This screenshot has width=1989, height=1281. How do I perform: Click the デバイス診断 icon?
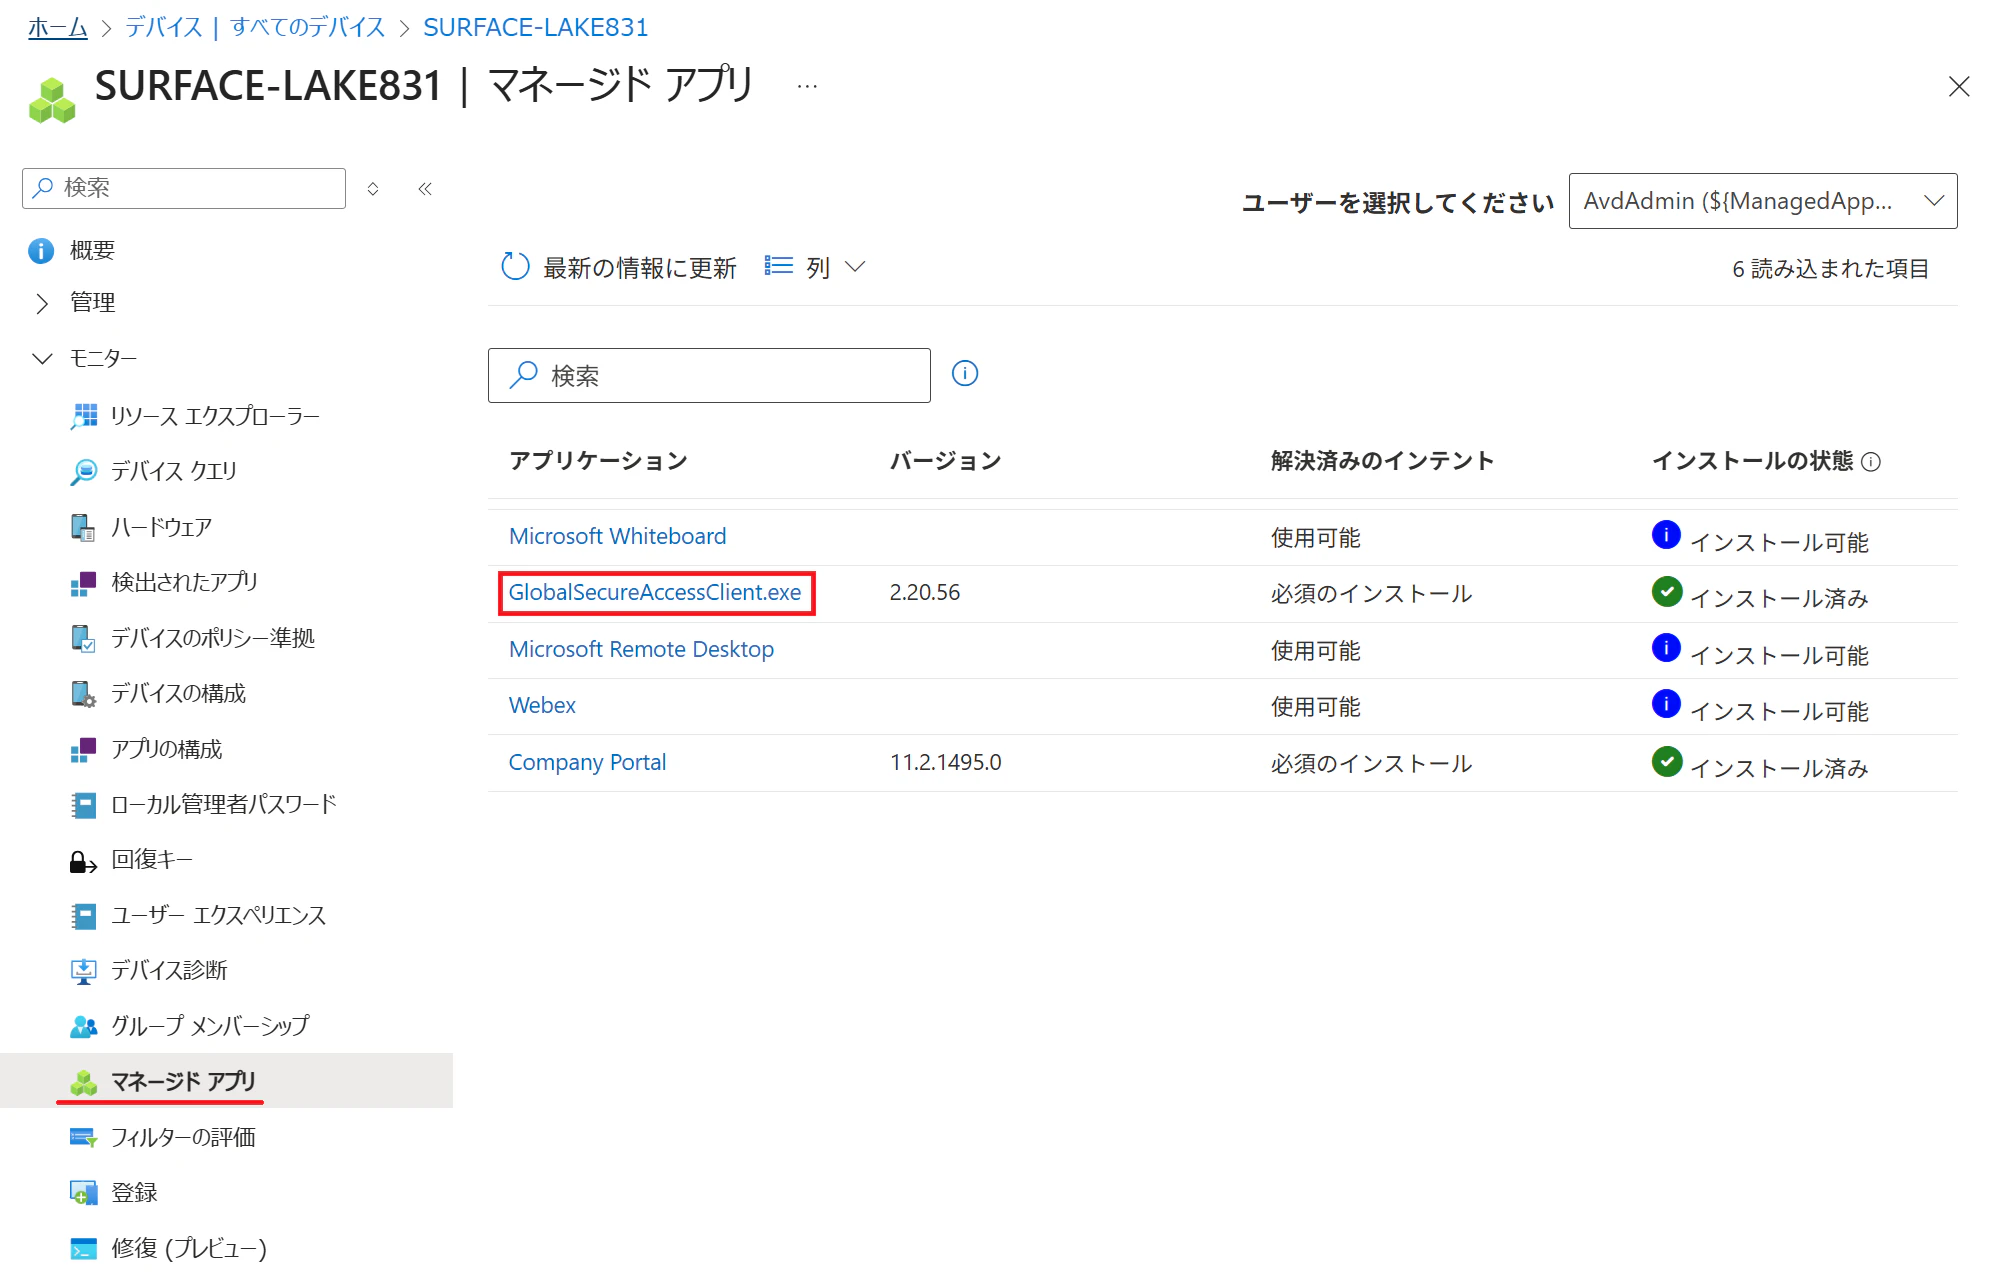pos(84,970)
